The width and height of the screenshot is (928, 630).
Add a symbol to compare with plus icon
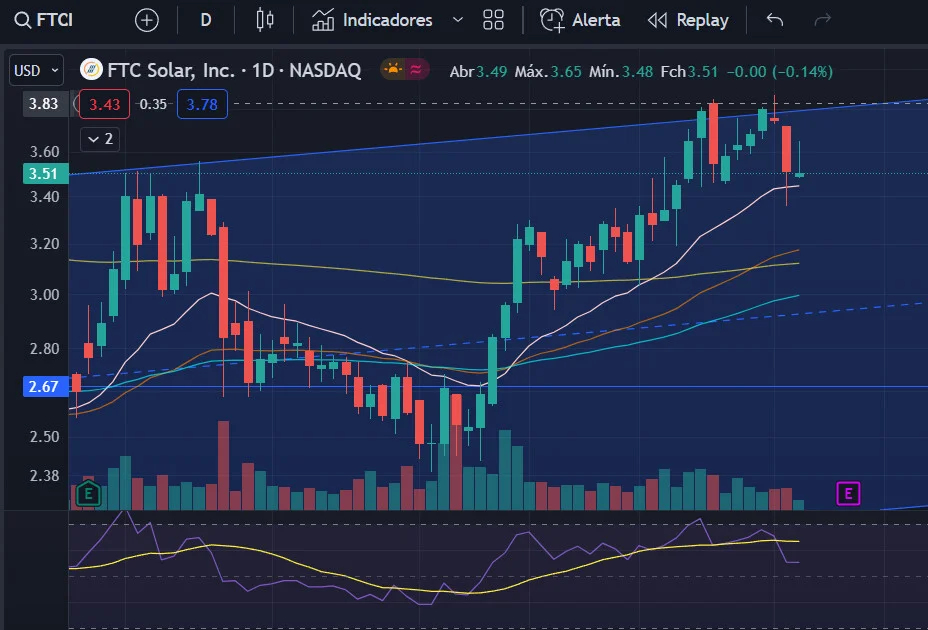pos(147,20)
